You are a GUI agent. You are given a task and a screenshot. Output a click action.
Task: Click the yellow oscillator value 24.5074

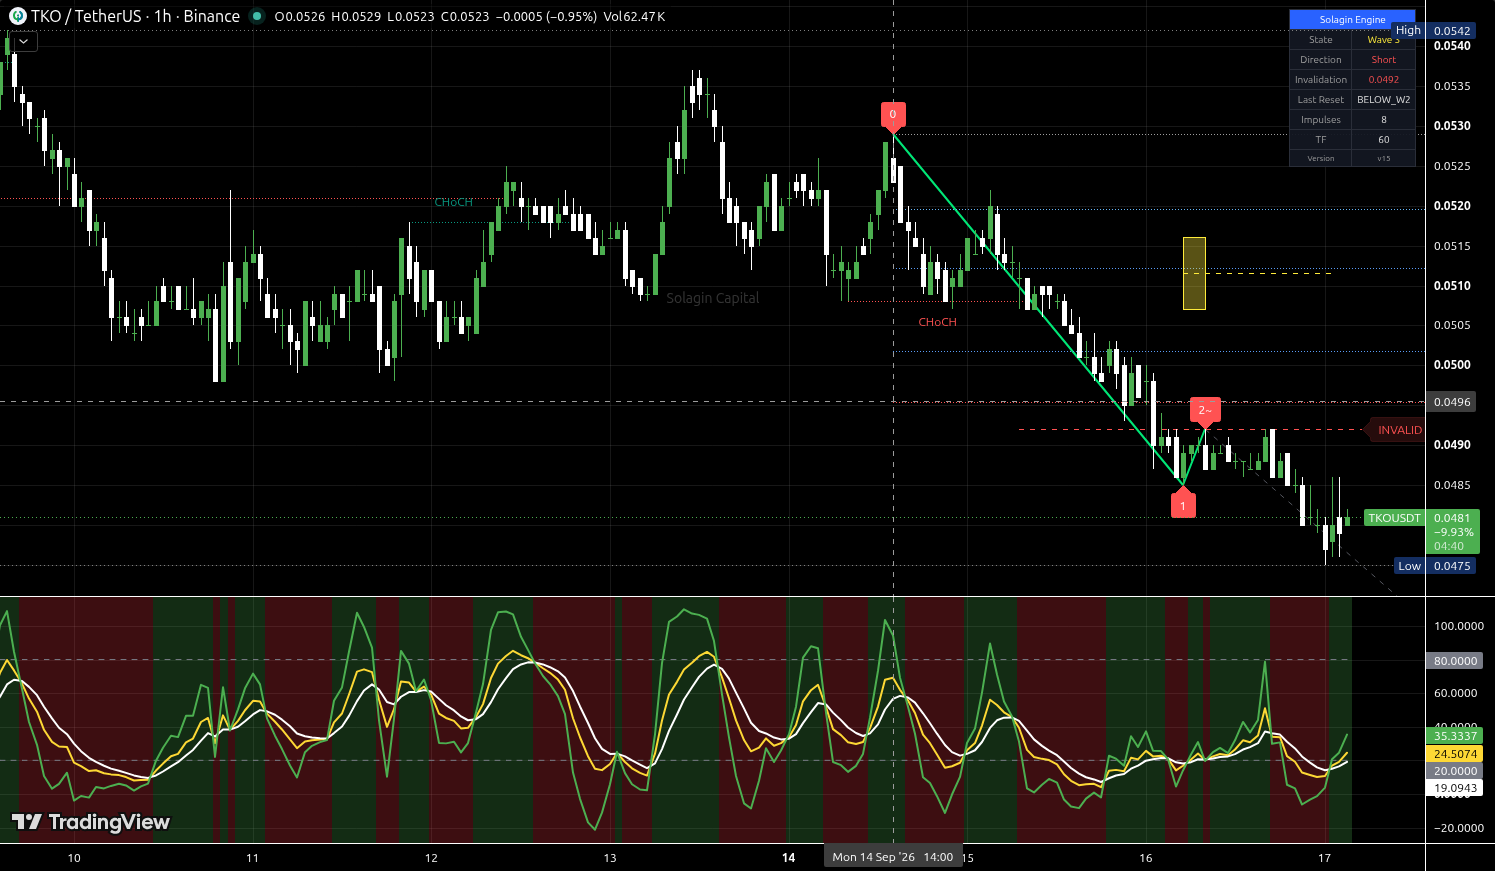click(x=1455, y=754)
